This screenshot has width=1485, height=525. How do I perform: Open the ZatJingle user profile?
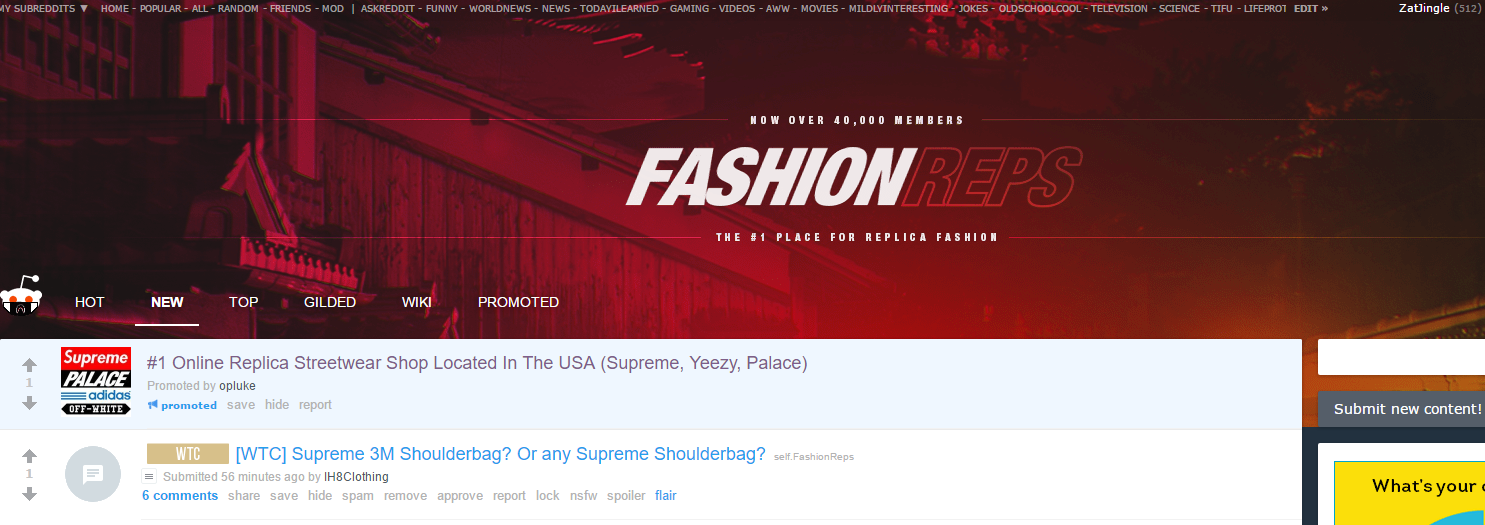(x=1424, y=8)
